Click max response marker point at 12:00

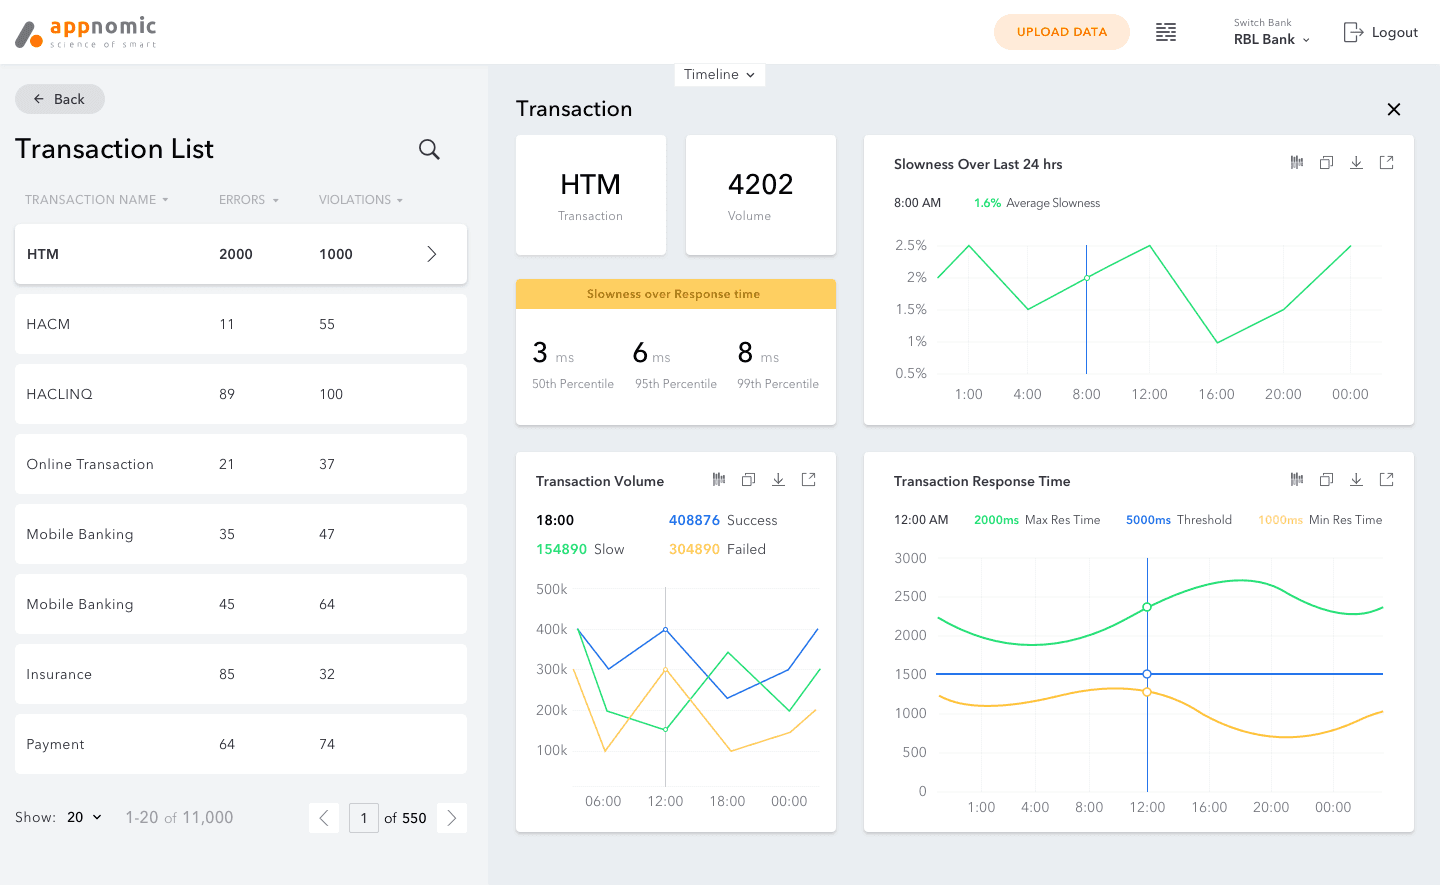(1147, 607)
